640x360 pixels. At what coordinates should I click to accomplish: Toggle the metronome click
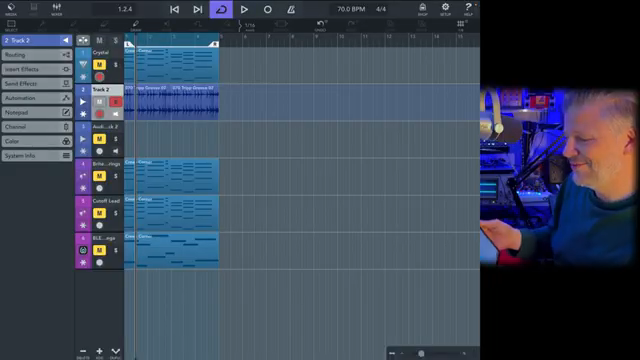click(291, 9)
